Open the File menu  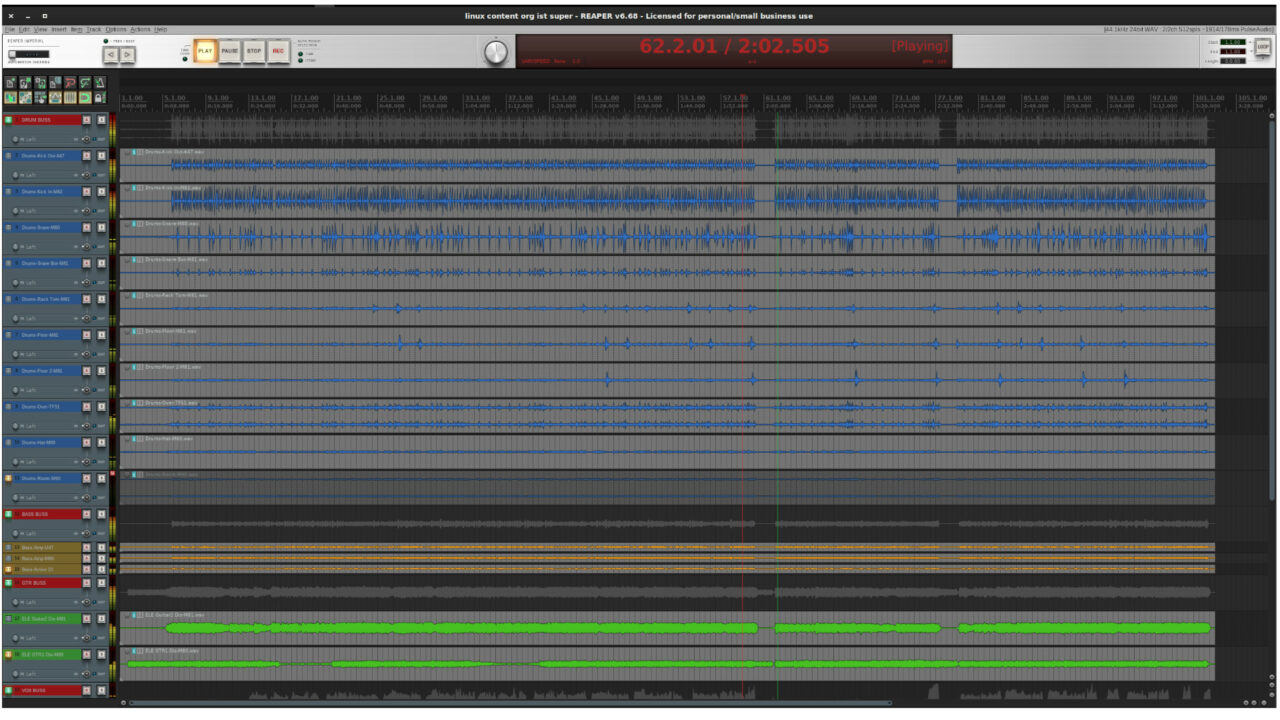[x=9, y=29]
